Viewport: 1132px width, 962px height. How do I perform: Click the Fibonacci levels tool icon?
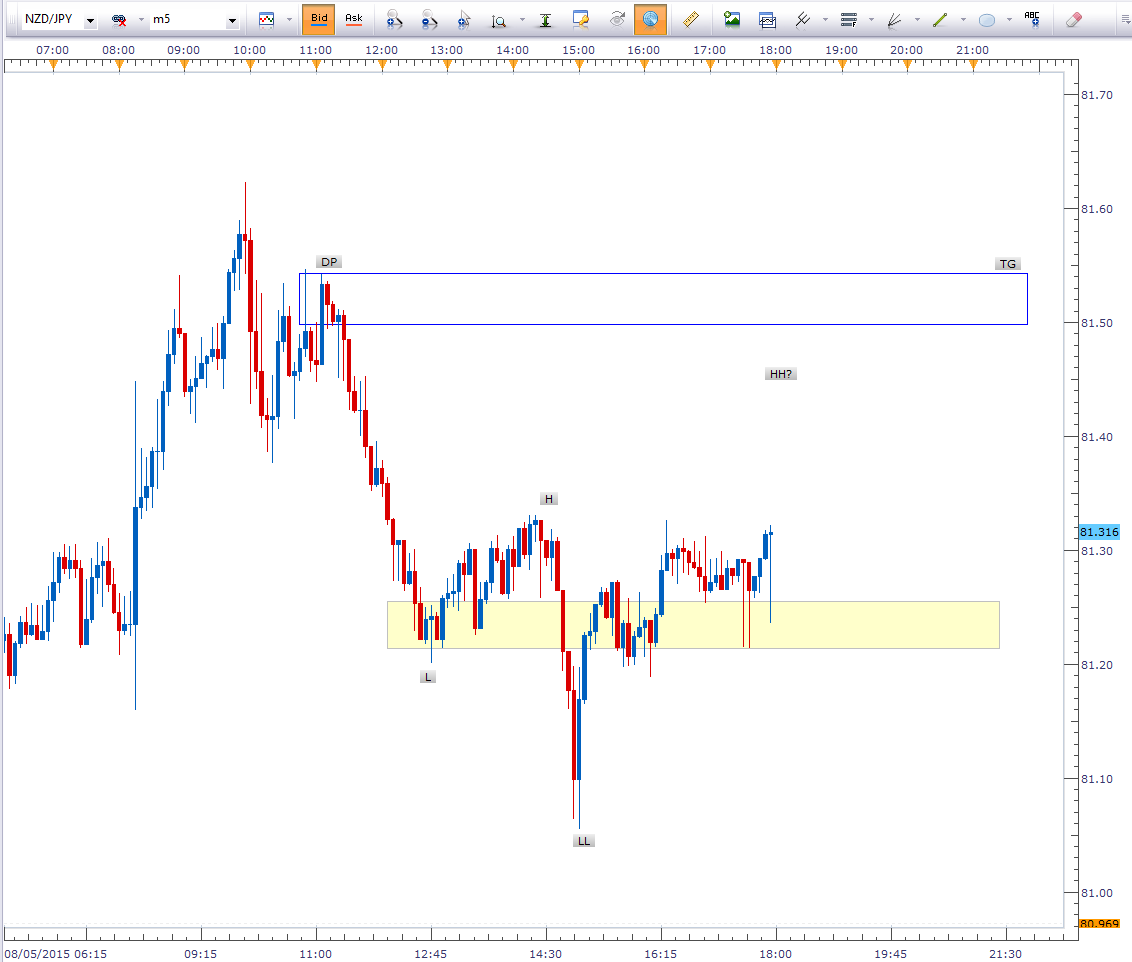tap(849, 19)
